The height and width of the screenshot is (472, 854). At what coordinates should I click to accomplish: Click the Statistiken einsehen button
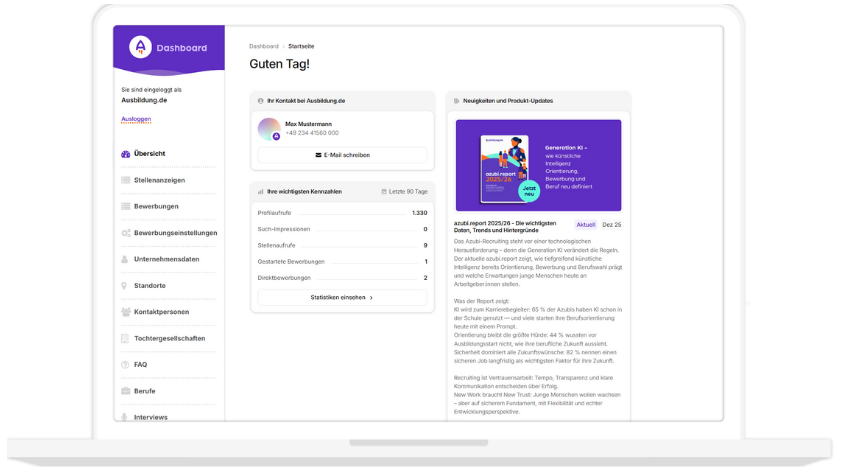click(x=342, y=298)
